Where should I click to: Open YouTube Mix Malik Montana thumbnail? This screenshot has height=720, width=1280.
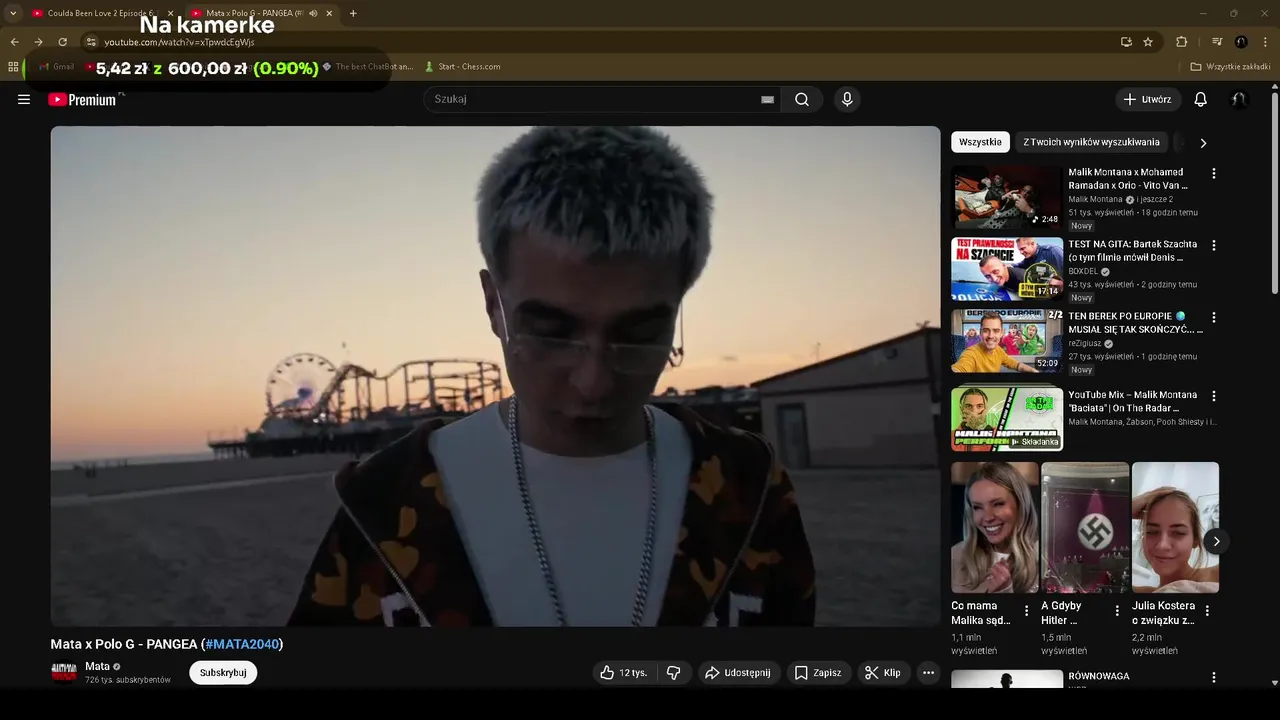[1007, 418]
